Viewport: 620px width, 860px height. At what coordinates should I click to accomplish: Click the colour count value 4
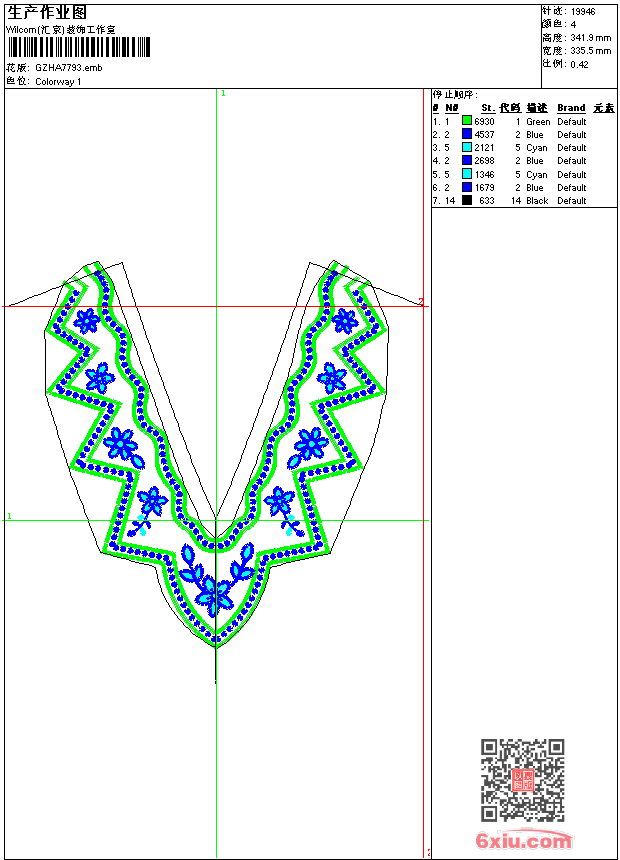(573, 25)
